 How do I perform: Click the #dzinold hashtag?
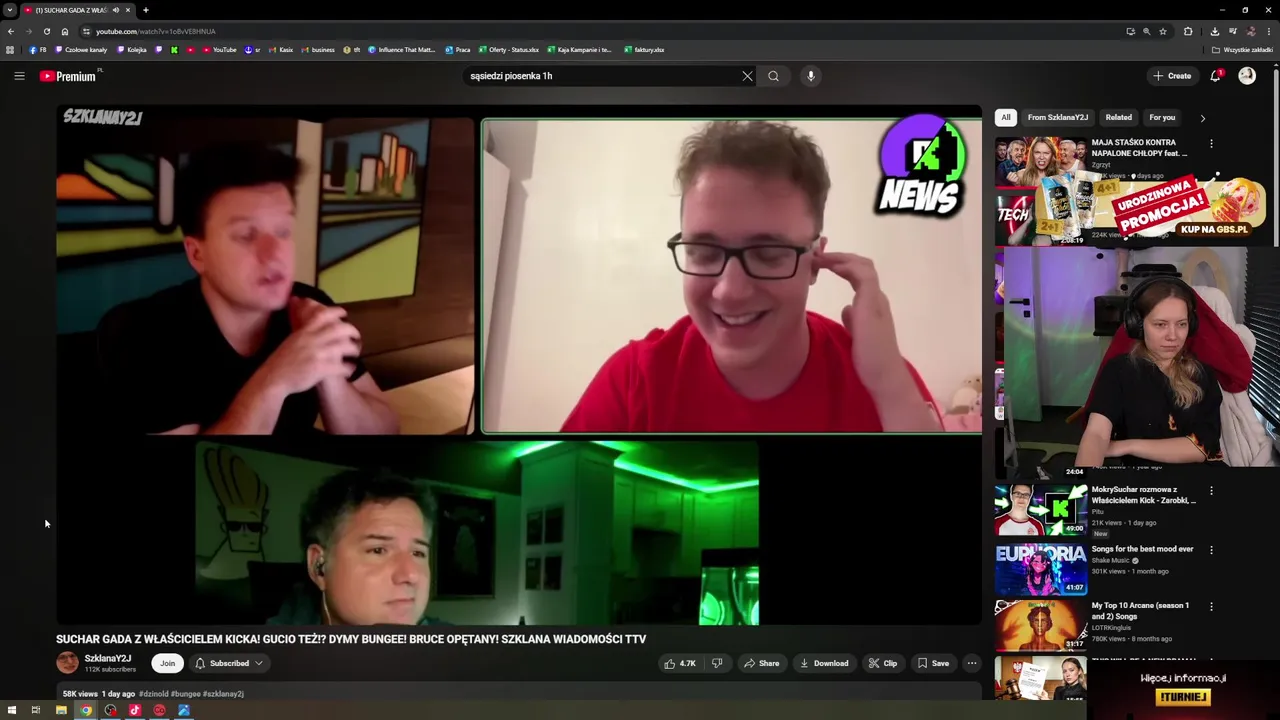click(153, 693)
